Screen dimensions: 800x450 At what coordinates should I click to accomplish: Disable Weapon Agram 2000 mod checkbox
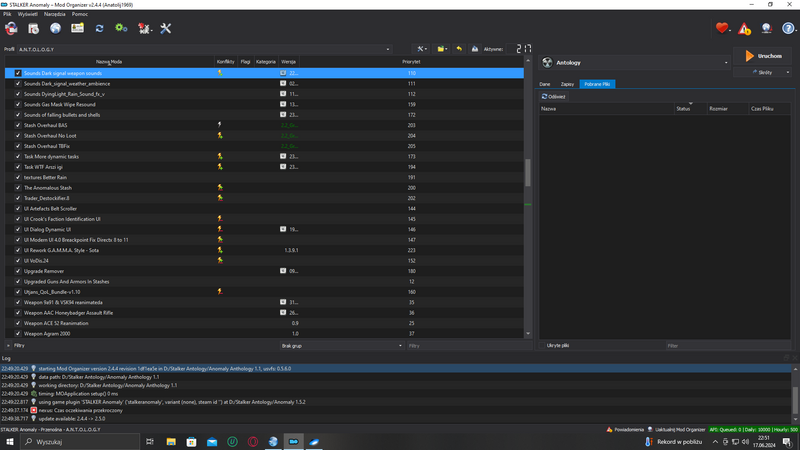coord(18,334)
